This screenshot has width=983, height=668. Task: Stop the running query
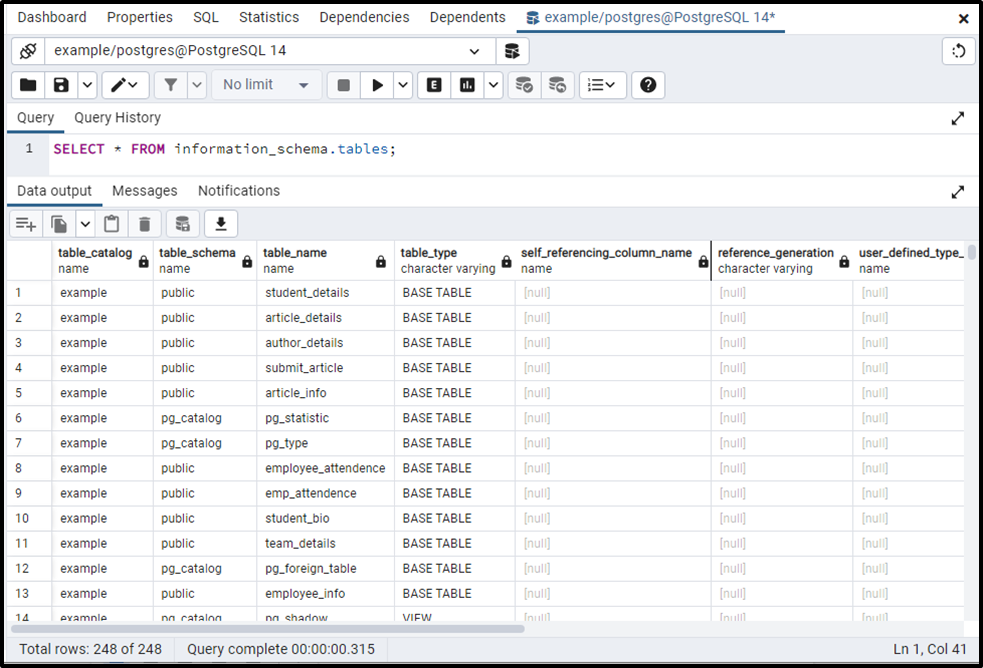[342, 85]
